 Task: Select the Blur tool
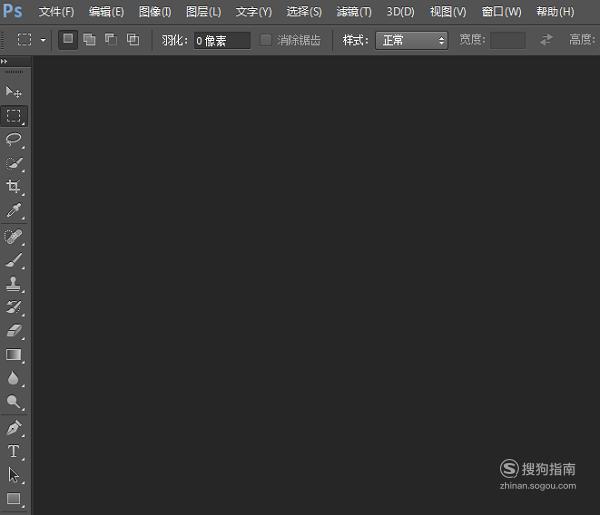[x=14, y=378]
